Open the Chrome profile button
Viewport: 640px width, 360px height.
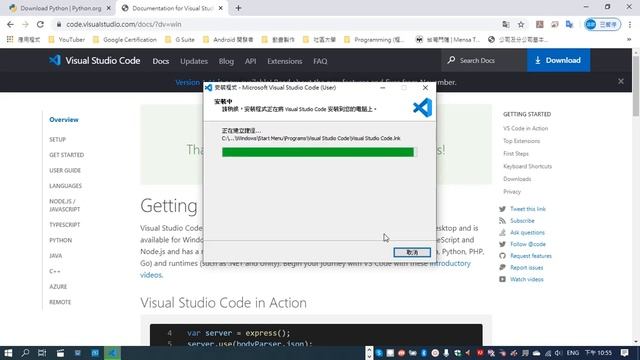click(602, 24)
